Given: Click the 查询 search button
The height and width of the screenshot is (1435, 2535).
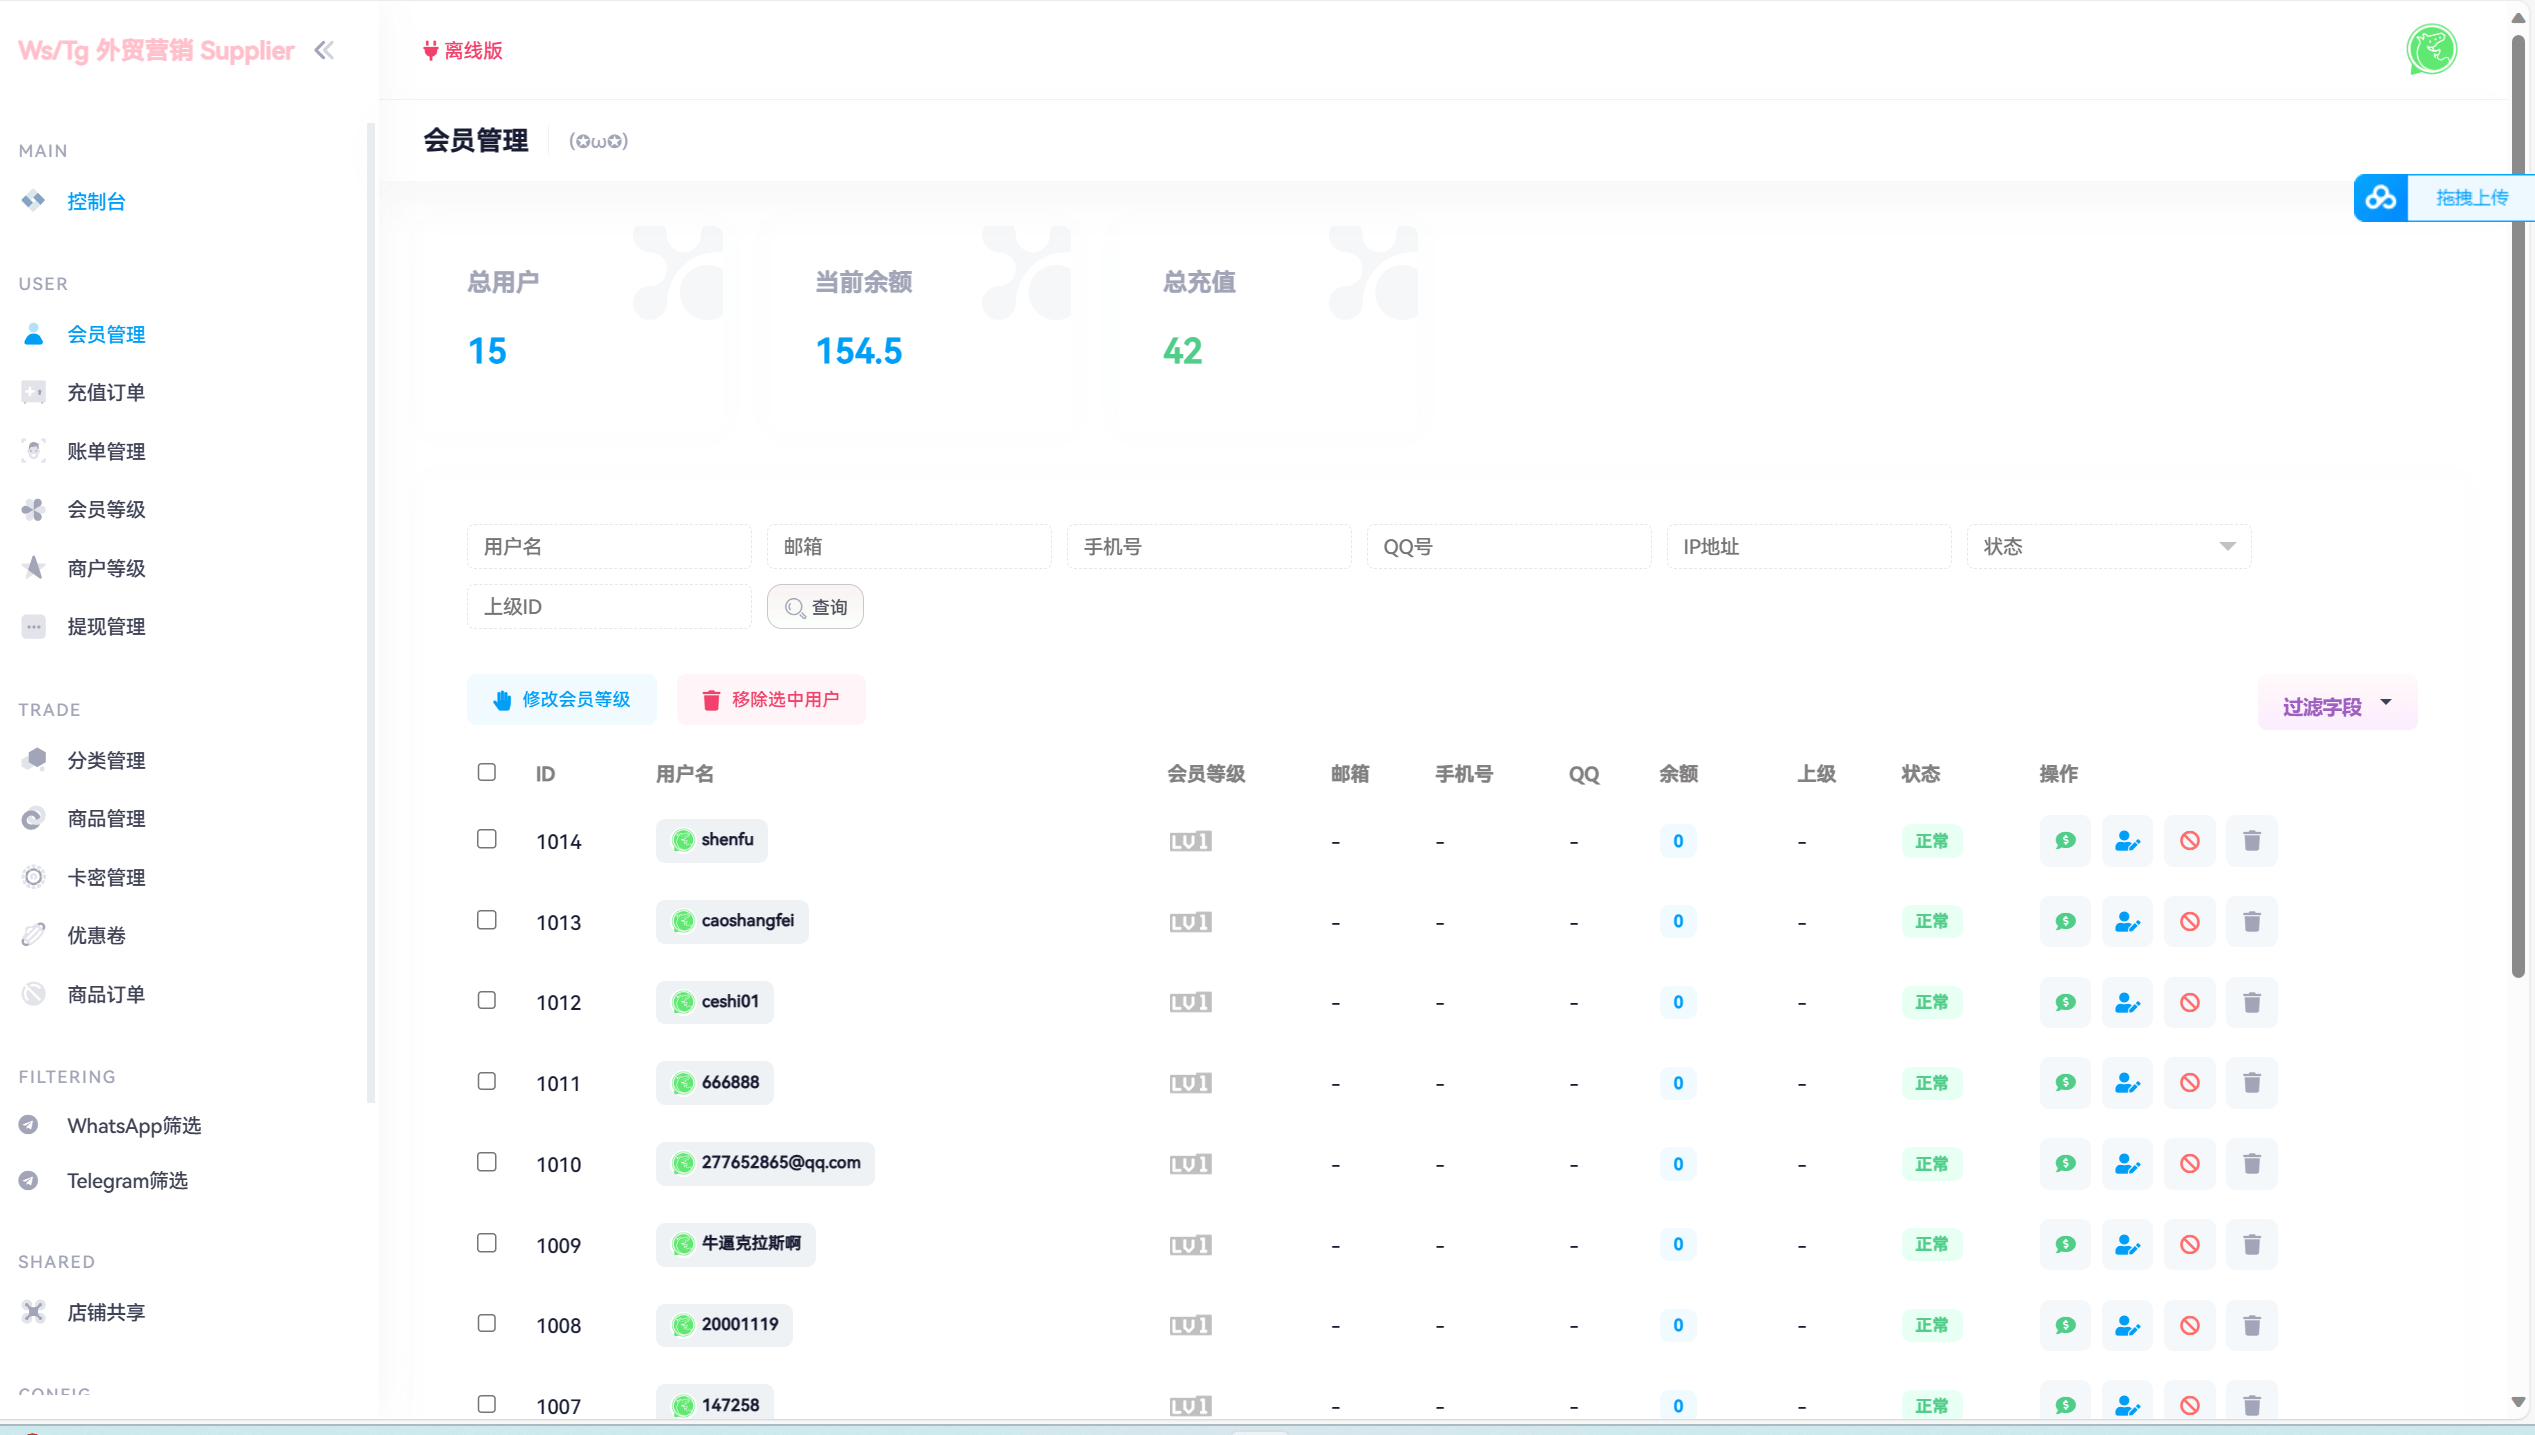Looking at the screenshot, I should [x=815, y=606].
